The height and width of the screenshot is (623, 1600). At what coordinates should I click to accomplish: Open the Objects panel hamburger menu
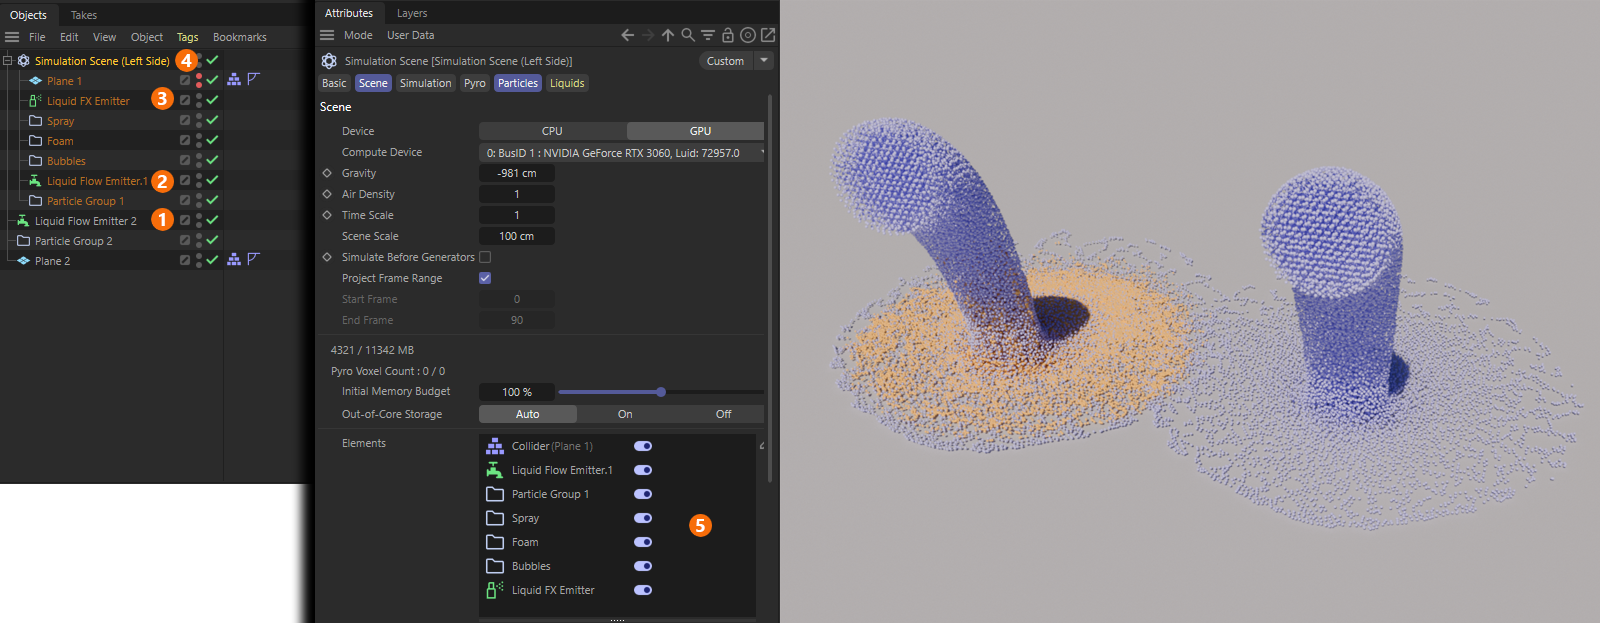(x=12, y=37)
